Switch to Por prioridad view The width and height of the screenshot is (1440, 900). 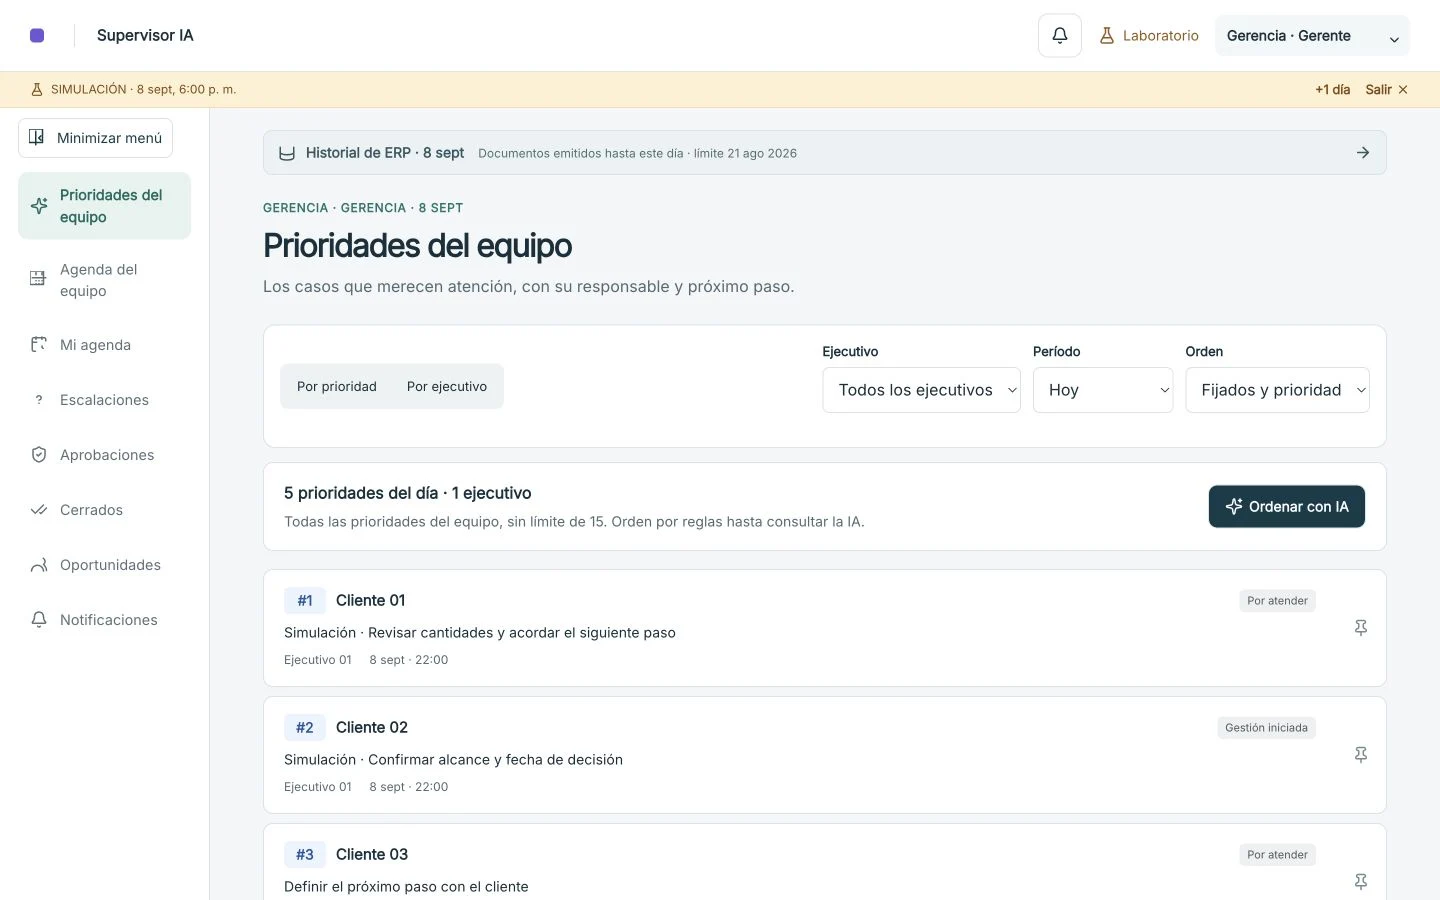(x=337, y=387)
